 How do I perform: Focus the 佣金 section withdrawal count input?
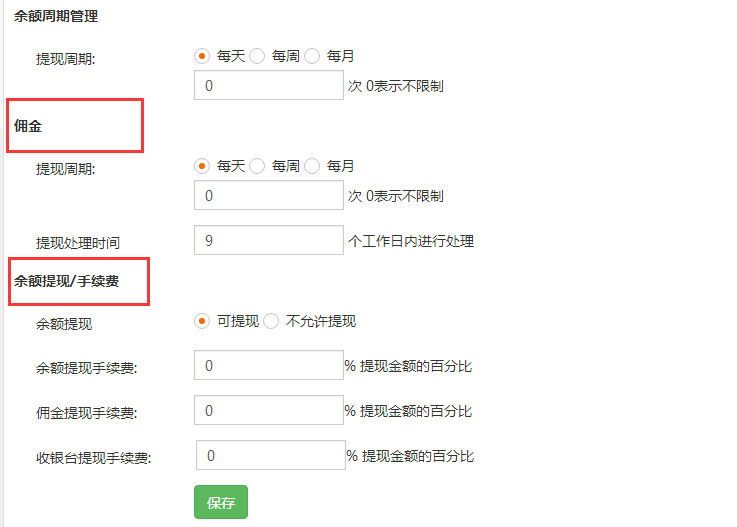[268, 195]
